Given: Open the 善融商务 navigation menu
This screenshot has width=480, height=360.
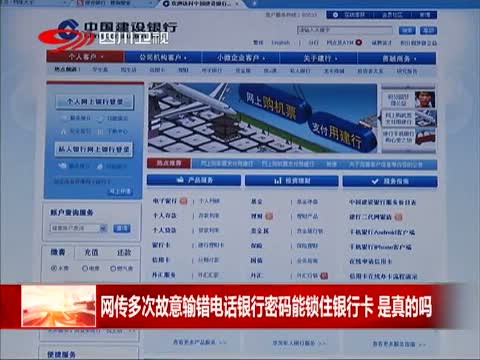Looking at the screenshot, I should pos(397,59).
